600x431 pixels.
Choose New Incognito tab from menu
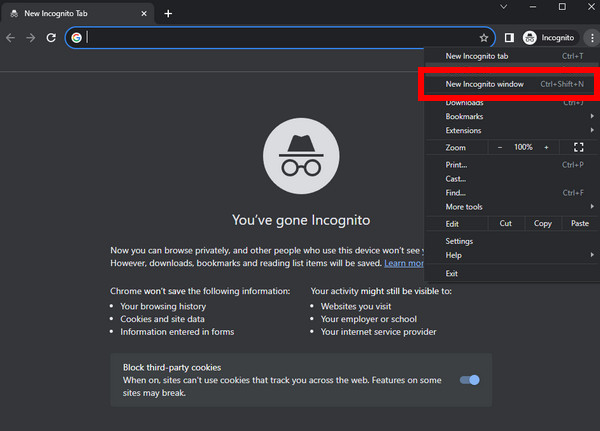click(512, 56)
